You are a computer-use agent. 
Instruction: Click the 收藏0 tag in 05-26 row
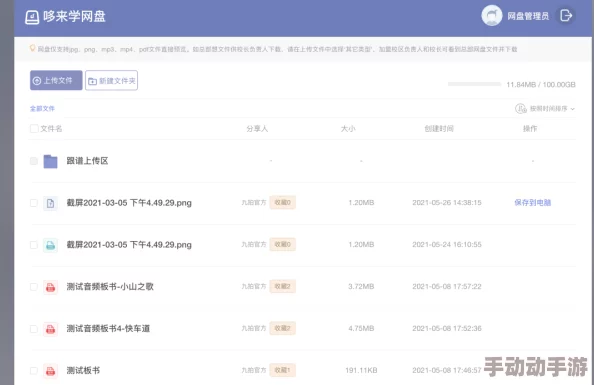(x=283, y=202)
